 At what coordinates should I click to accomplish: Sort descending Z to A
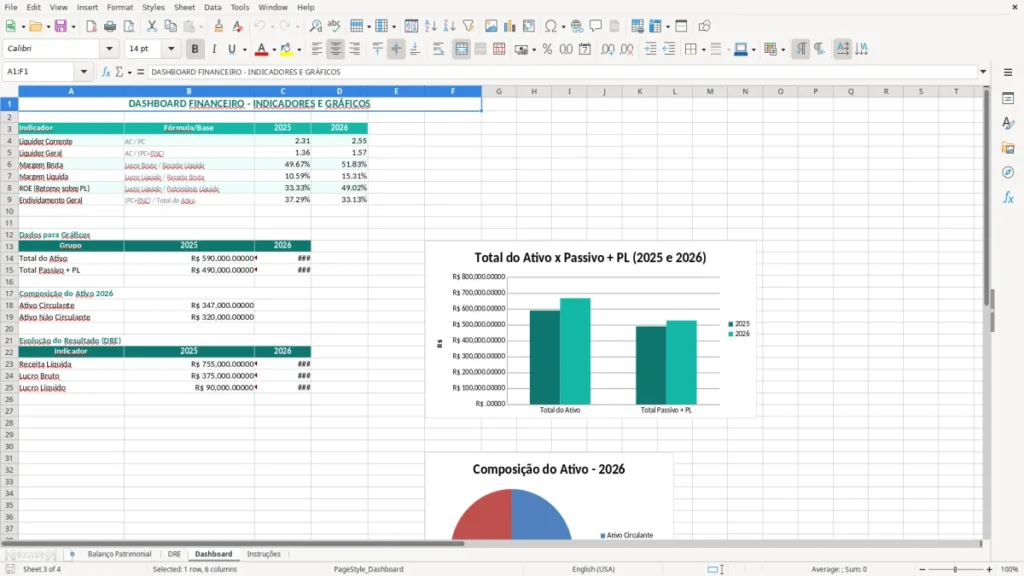coord(449,26)
